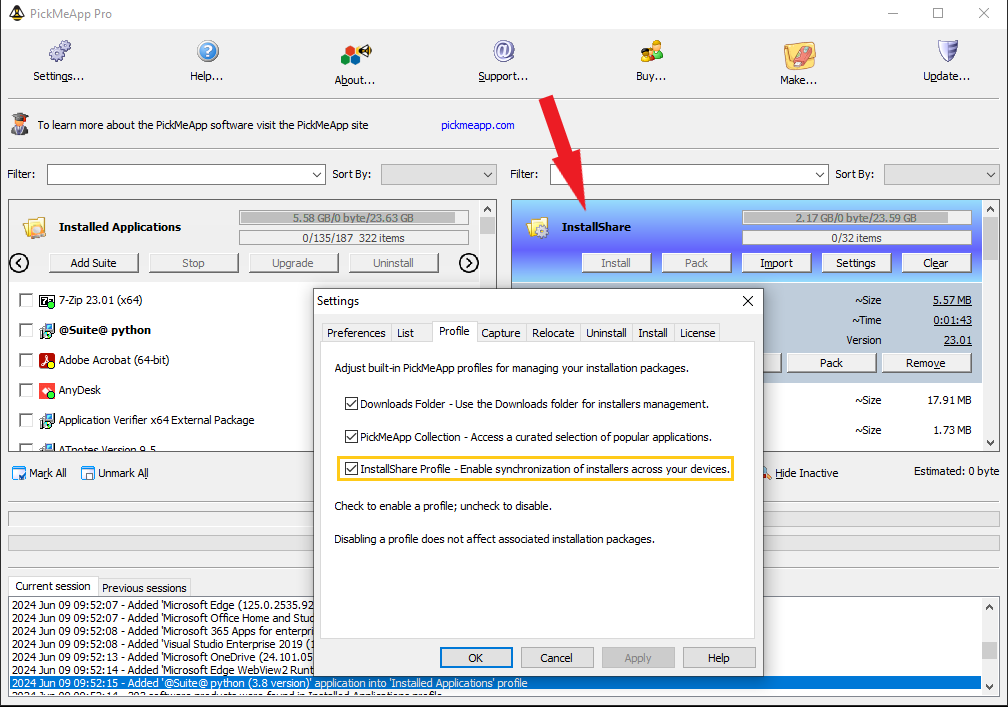Visit the pickmeapp.com link
Screen dimensions: 1008x707
click(x=478, y=125)
